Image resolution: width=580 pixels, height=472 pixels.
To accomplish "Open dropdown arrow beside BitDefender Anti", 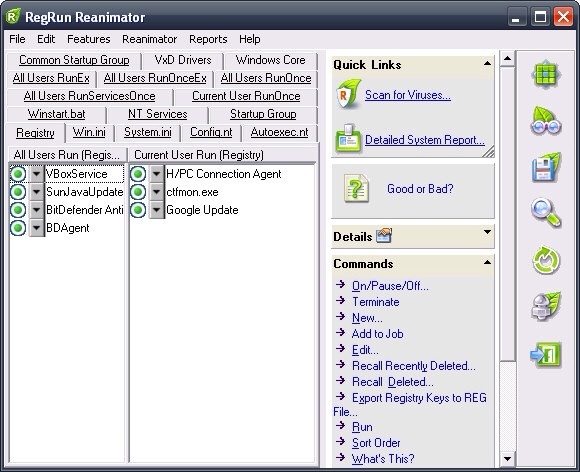I will [36, 210].
